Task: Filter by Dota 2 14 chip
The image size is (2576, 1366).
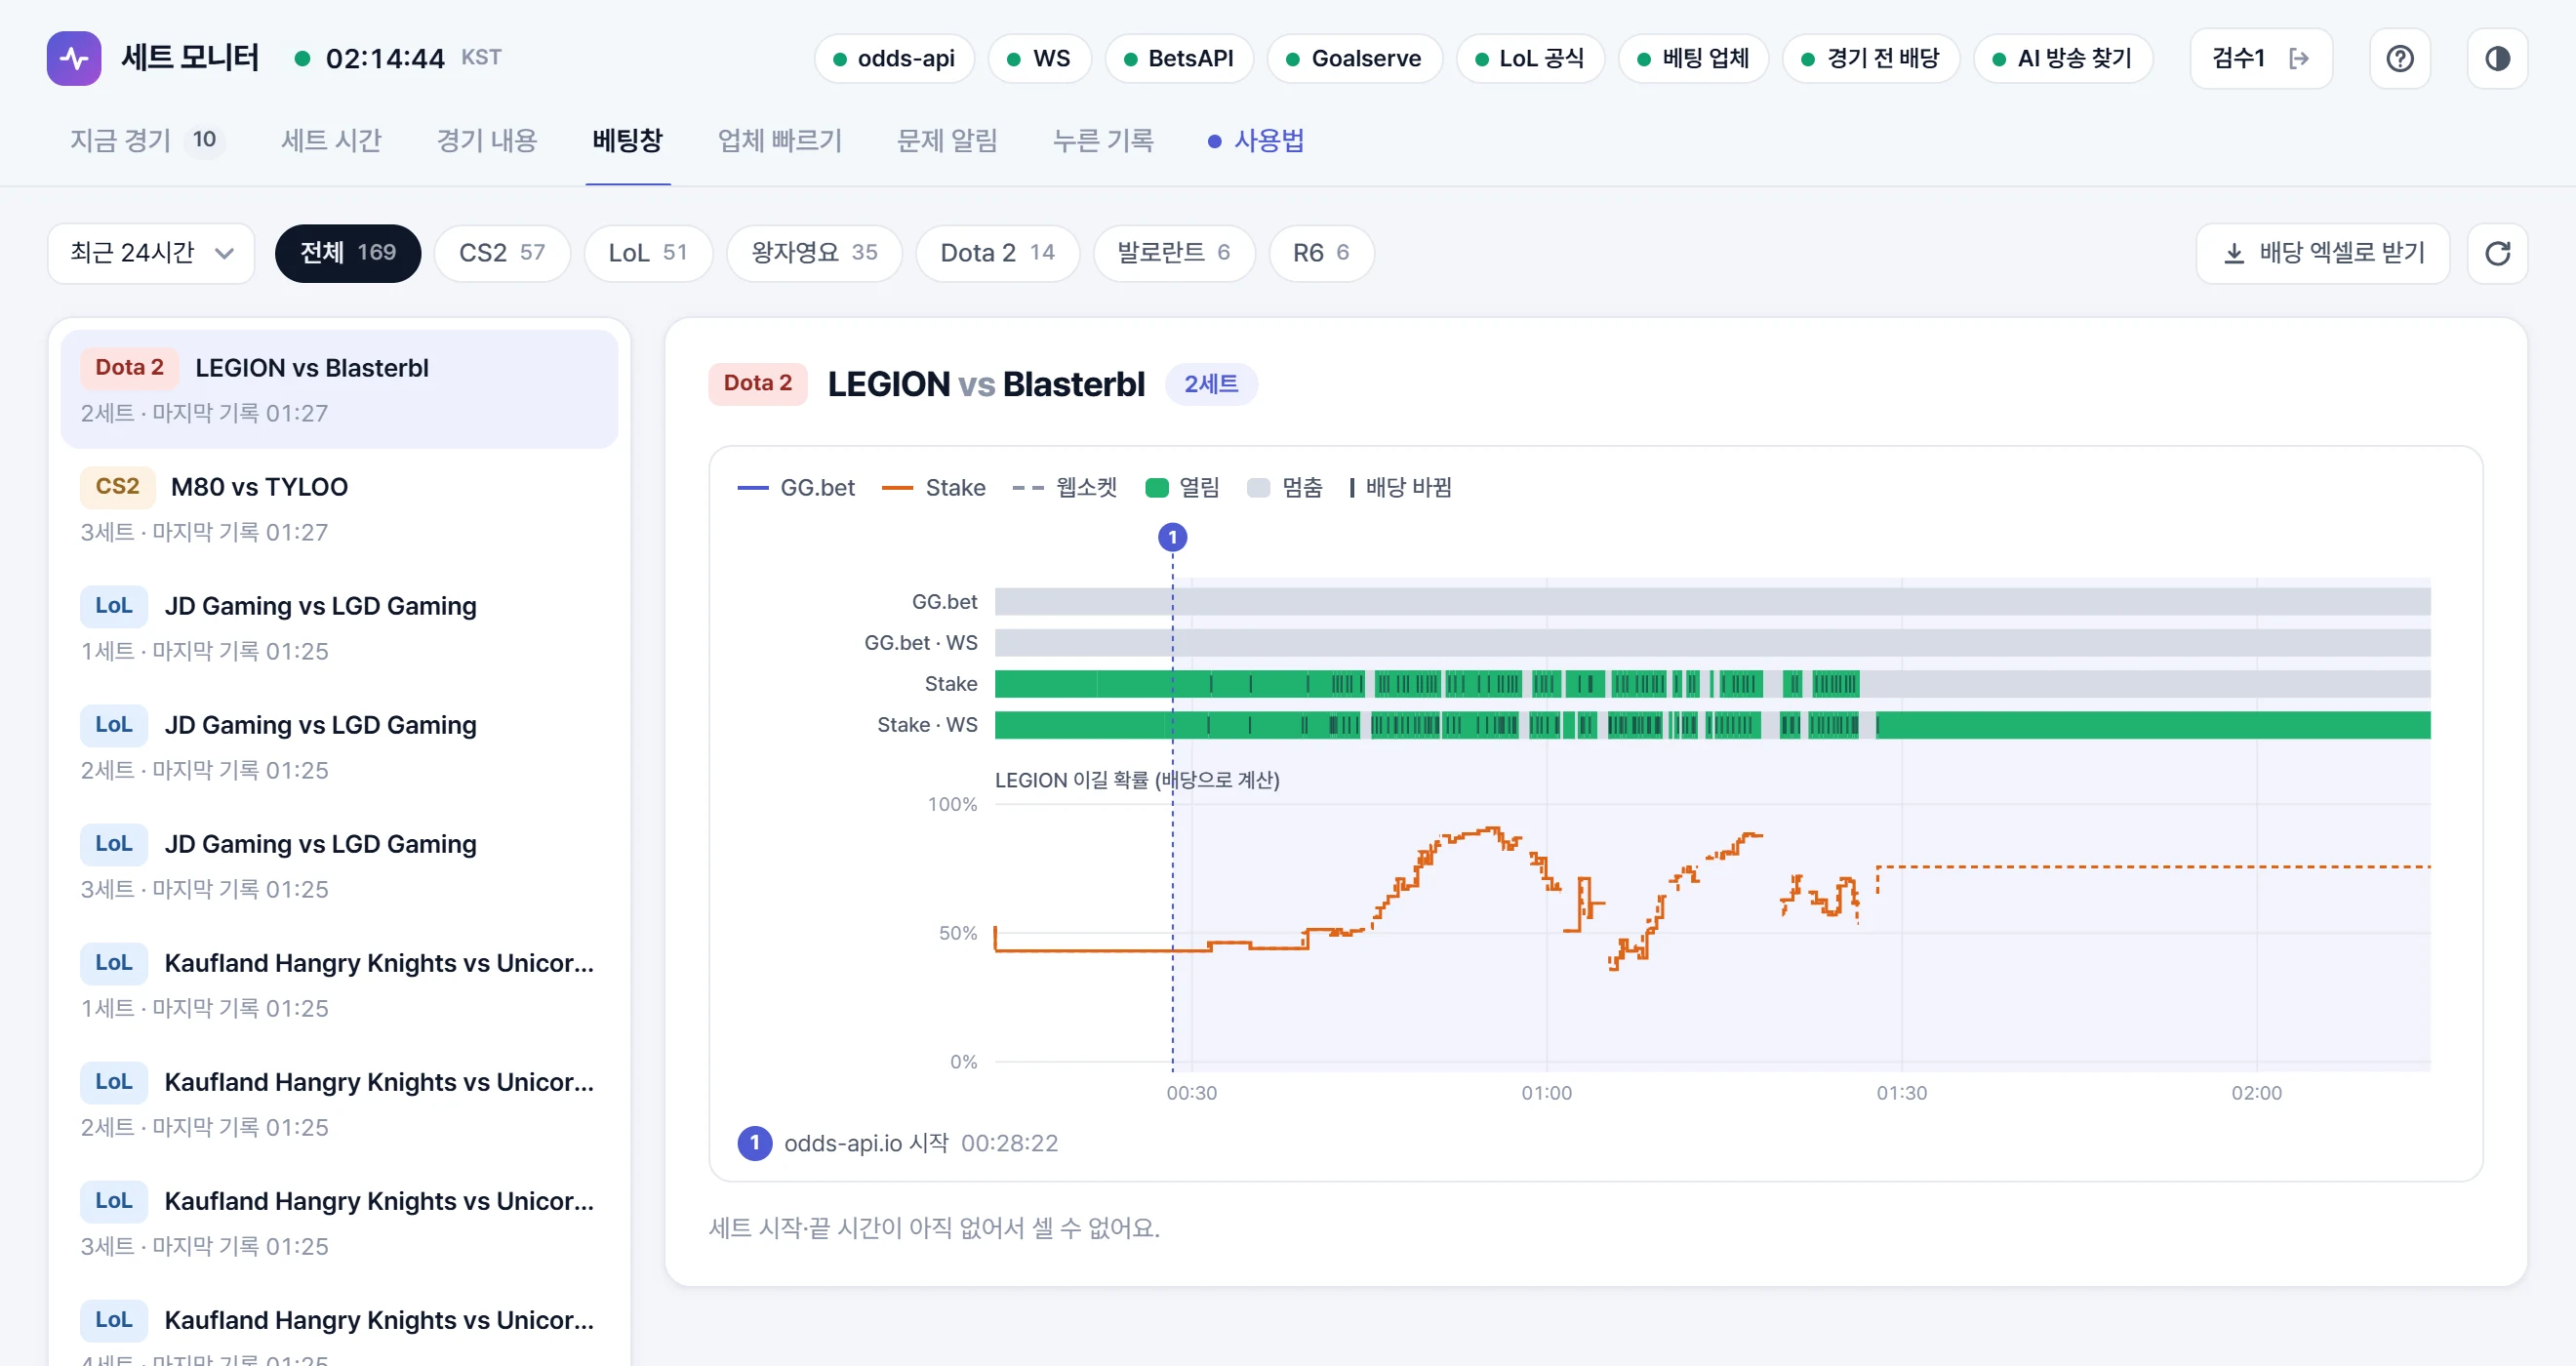Action: click(997, 253)
